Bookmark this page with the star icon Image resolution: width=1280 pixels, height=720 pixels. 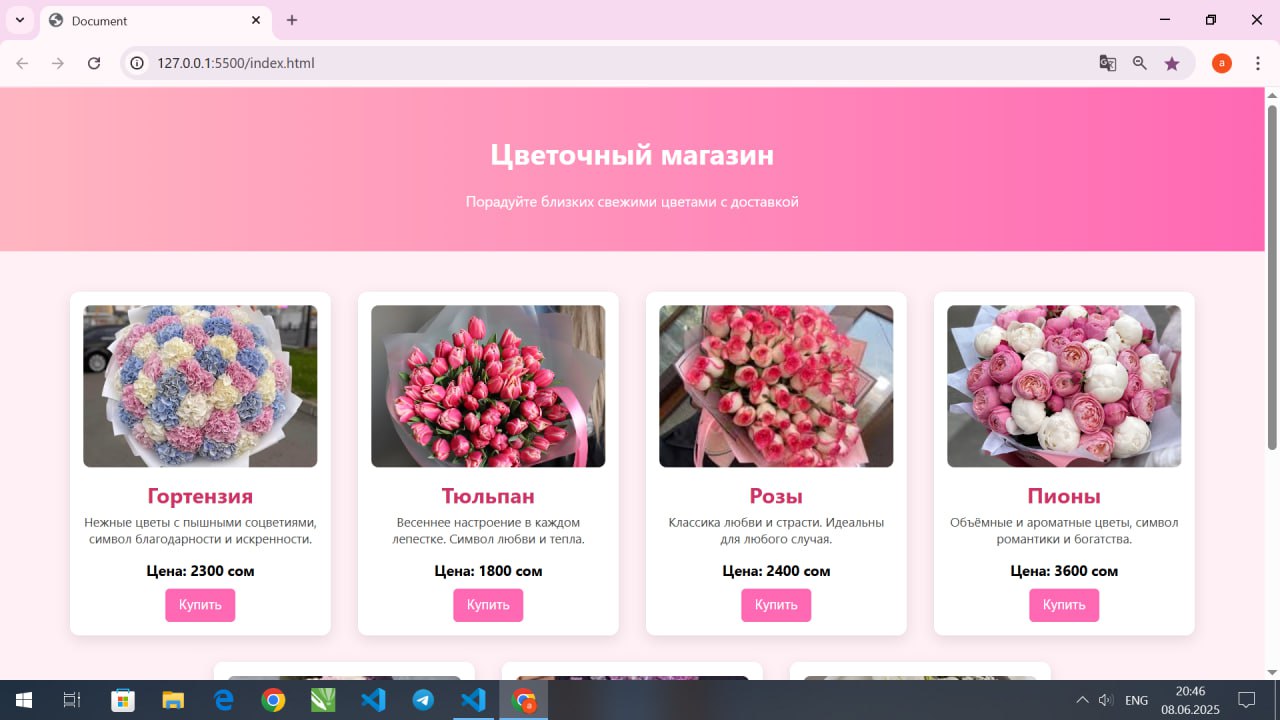pyautogui.click(x=1172, y=63)
